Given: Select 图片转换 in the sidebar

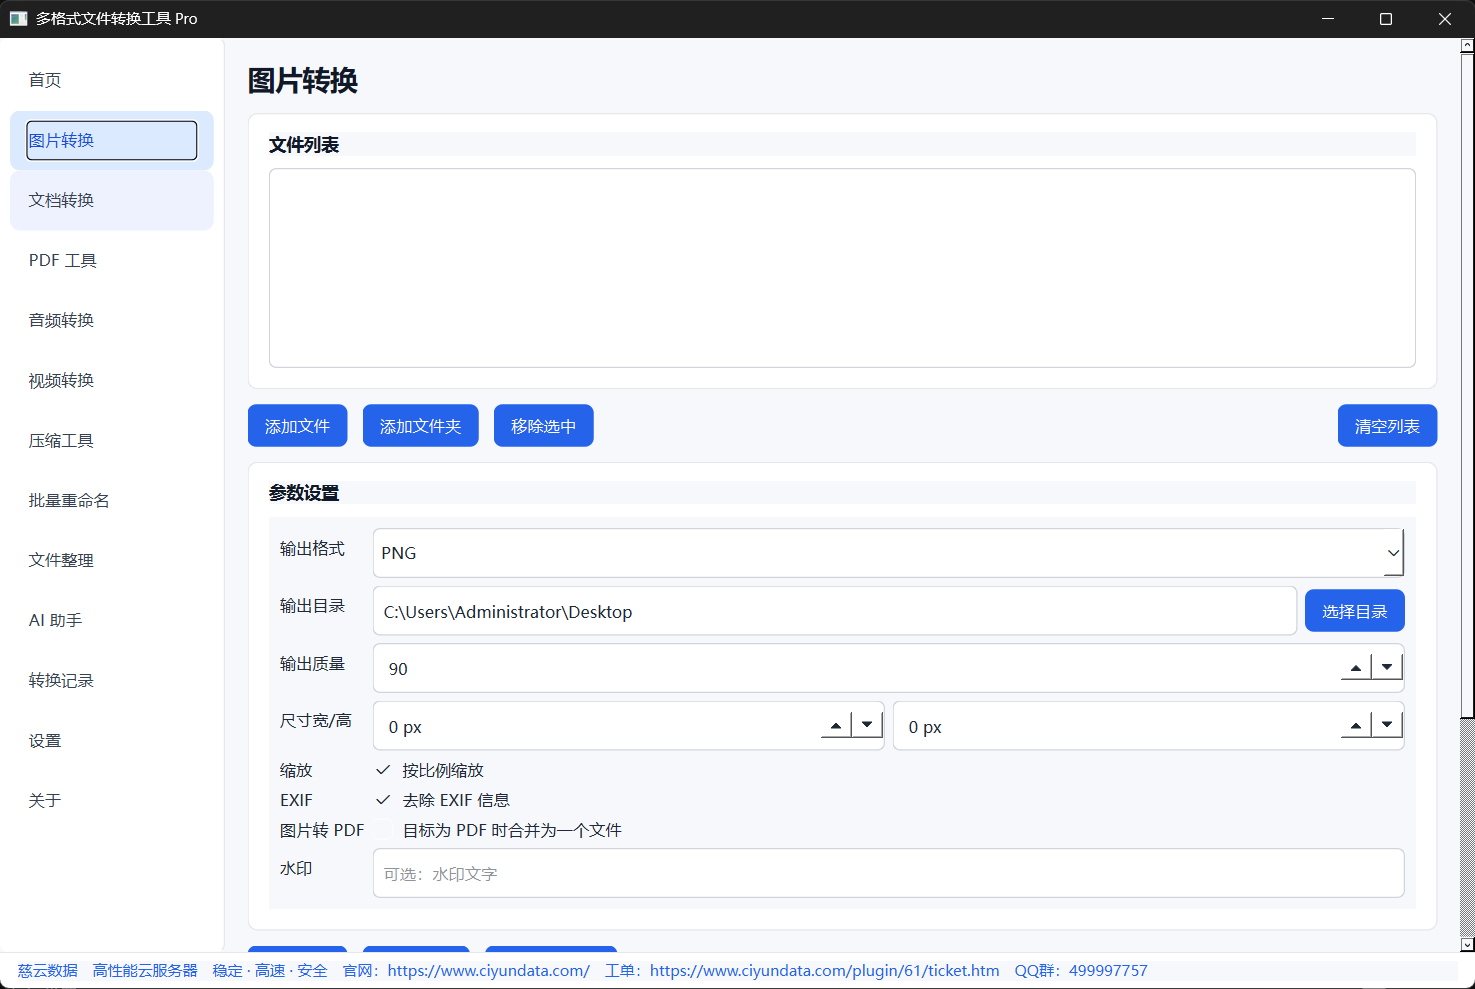Looking at the screenshot, I should (112, 140).
